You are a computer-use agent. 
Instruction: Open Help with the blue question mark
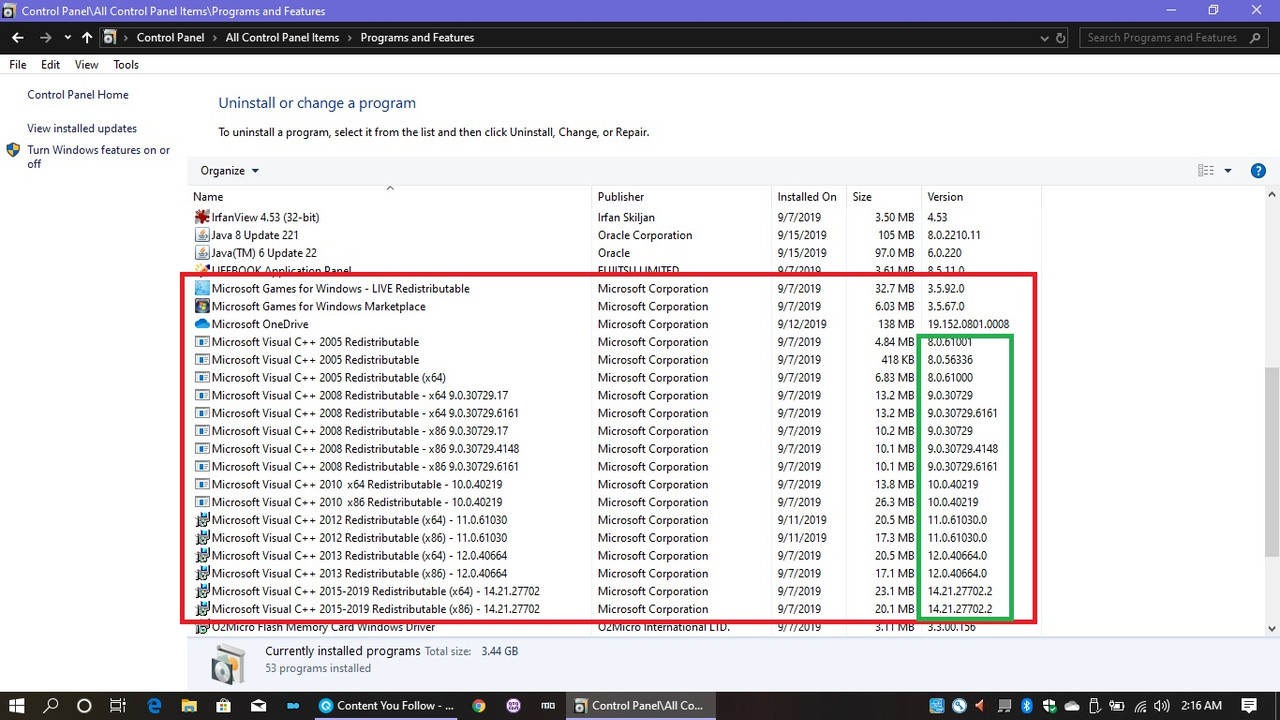point(1258,171)
